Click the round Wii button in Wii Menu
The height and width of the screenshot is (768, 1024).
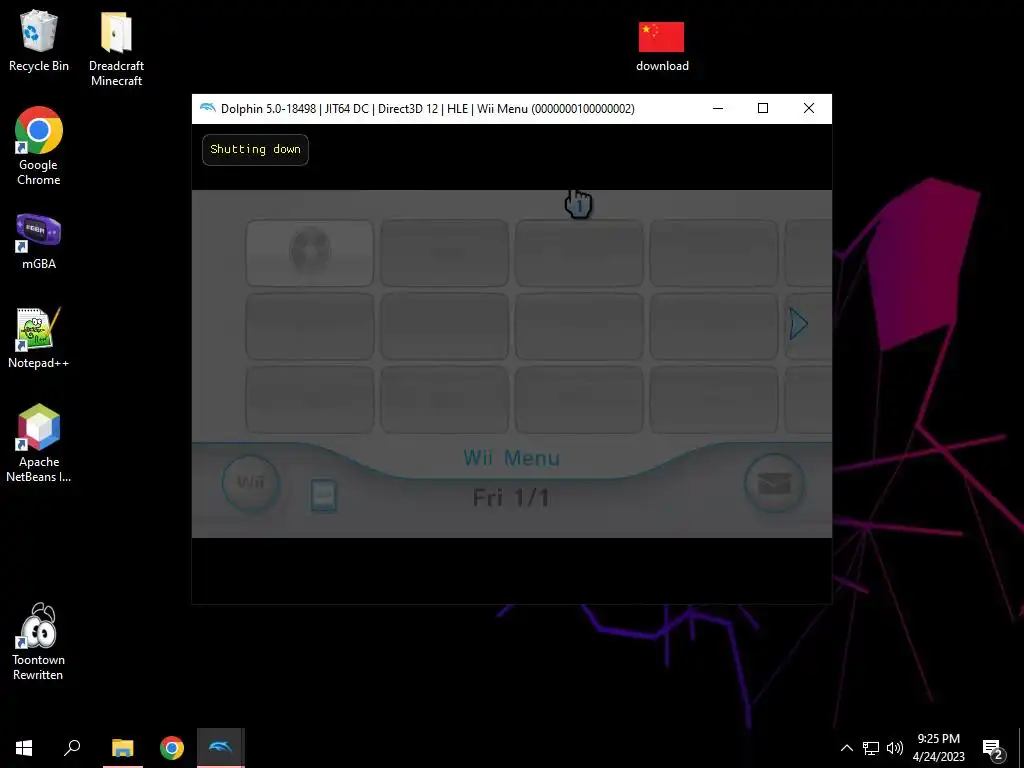[251, 483]
